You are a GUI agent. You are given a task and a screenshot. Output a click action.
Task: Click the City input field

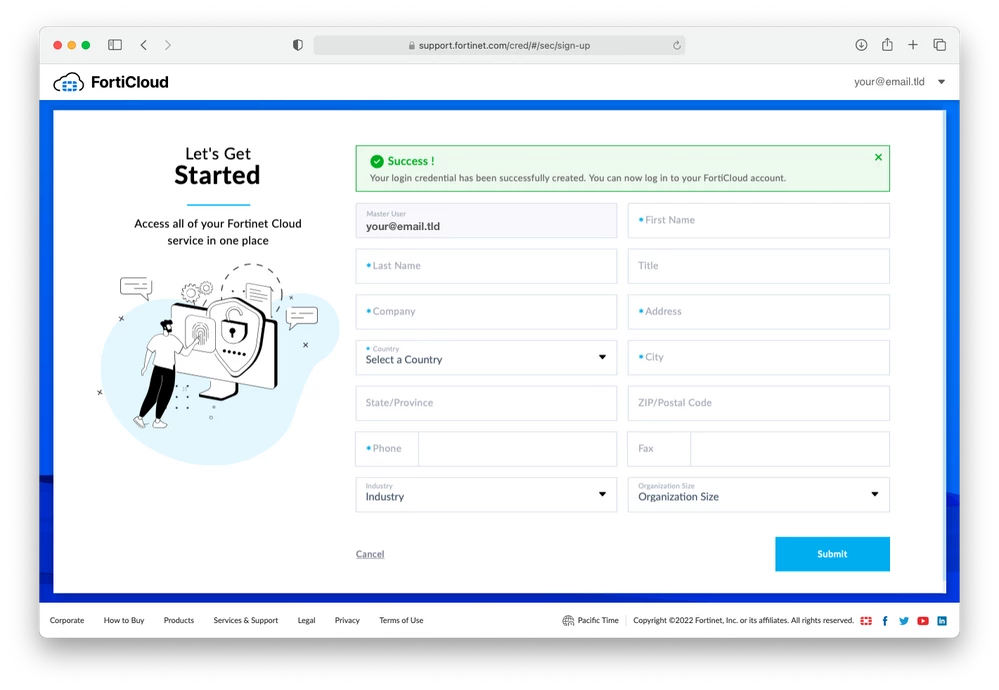(x=758, y=357)
